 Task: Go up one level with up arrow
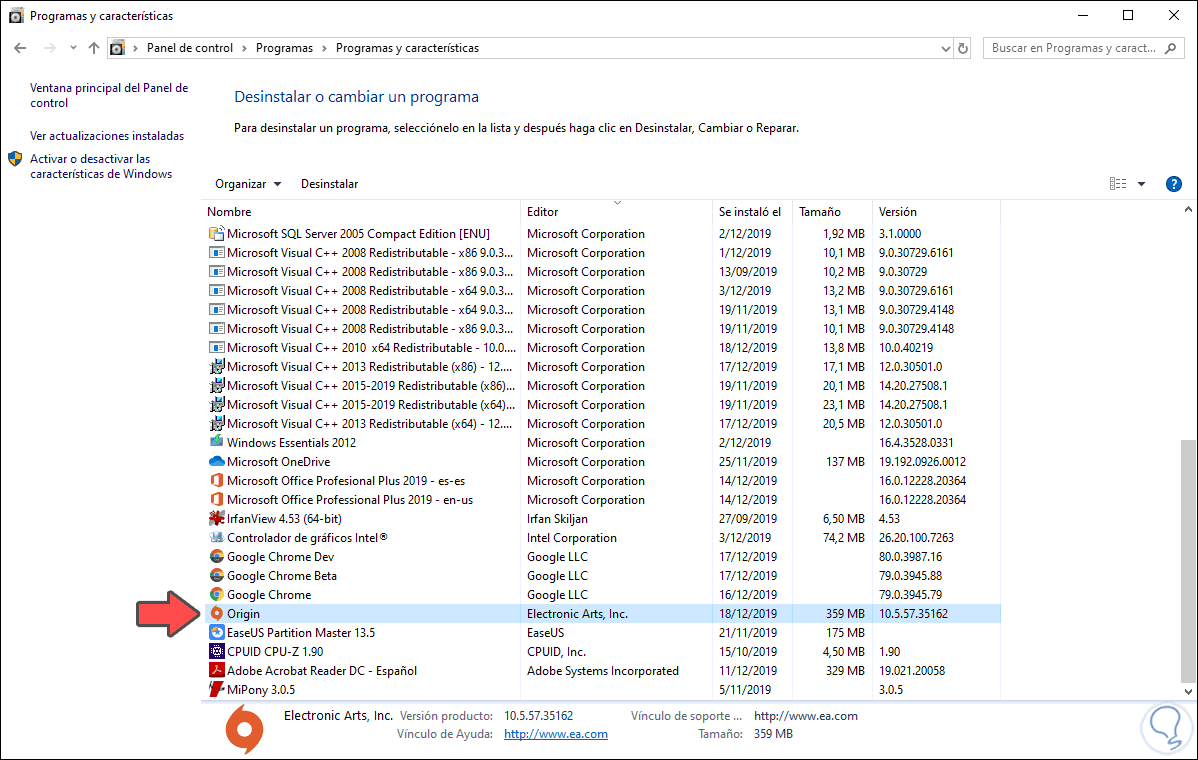[93, 48]
